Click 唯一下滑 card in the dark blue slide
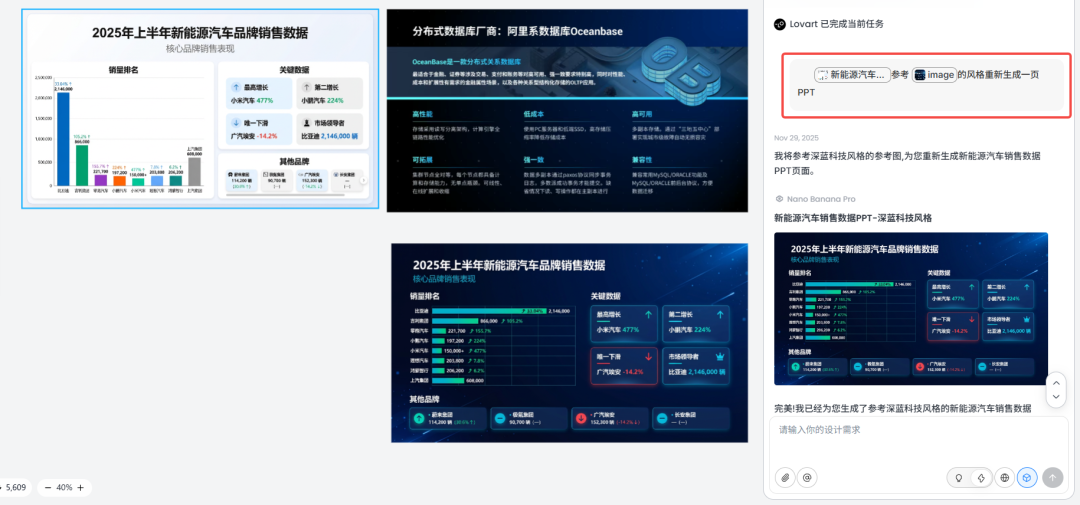Screen dimensions: 1080x505 (x=623, y=366)
